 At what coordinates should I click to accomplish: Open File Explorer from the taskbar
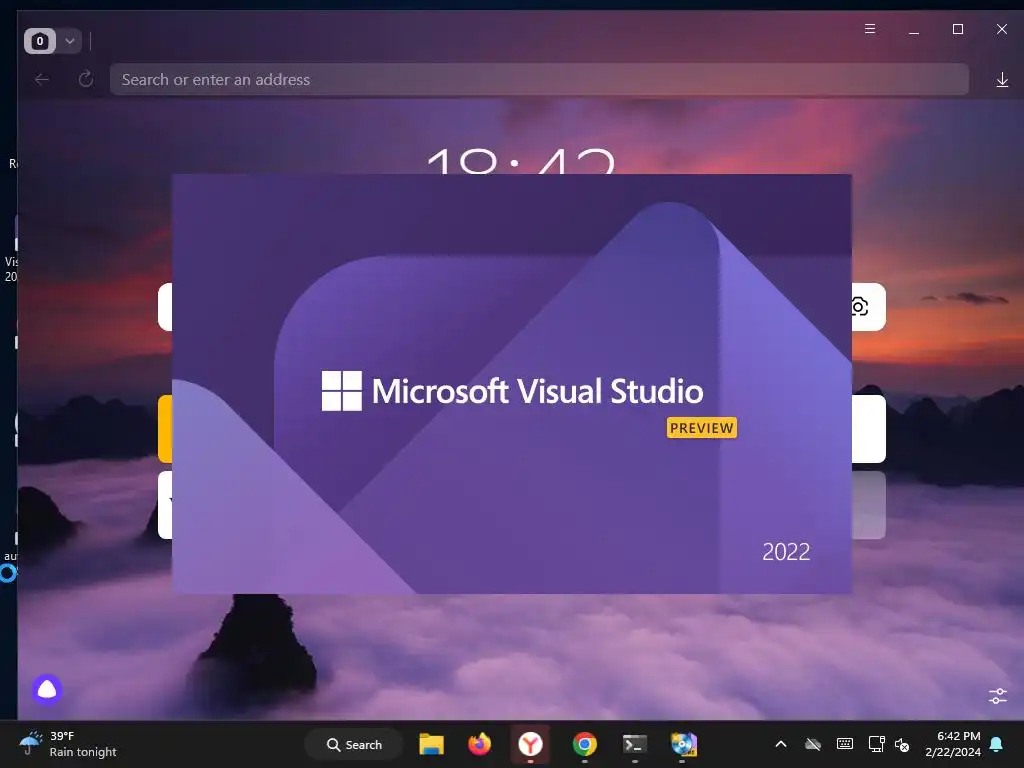431,744
